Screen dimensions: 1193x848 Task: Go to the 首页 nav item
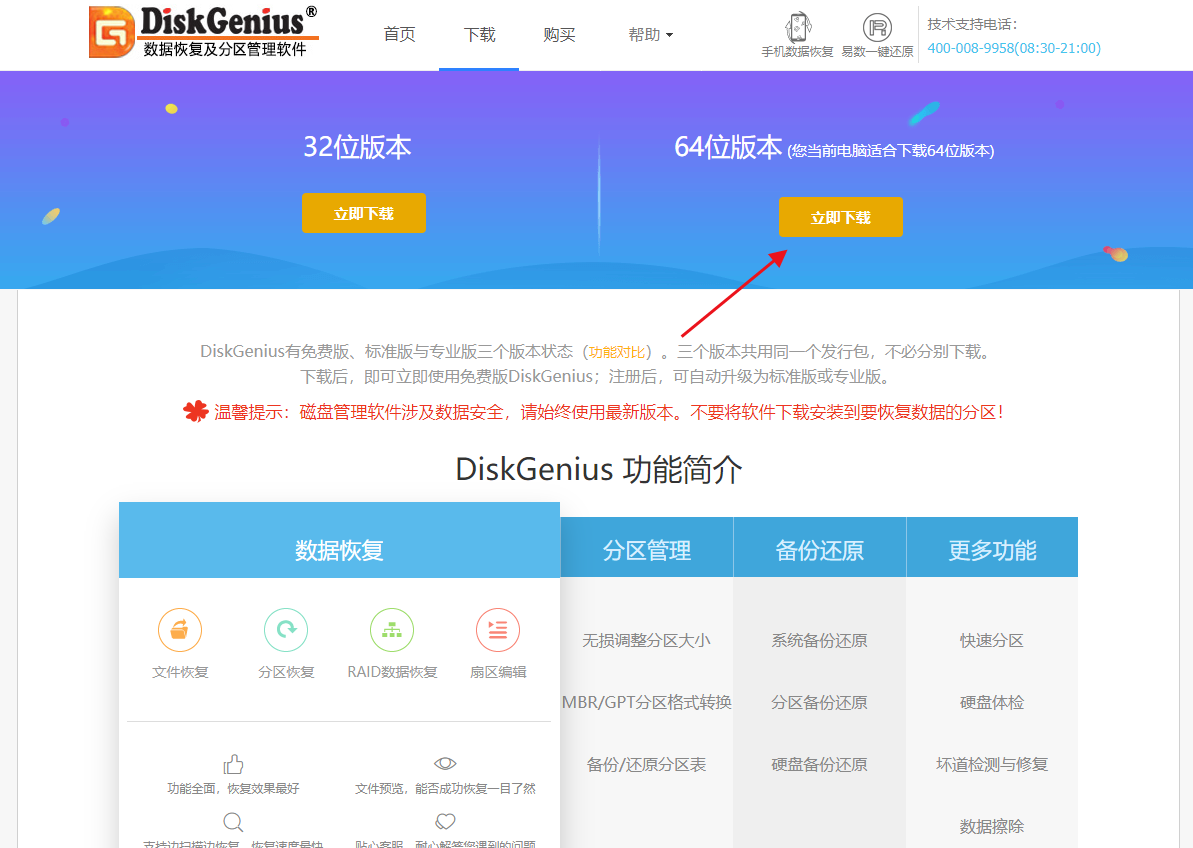(399, 35)
